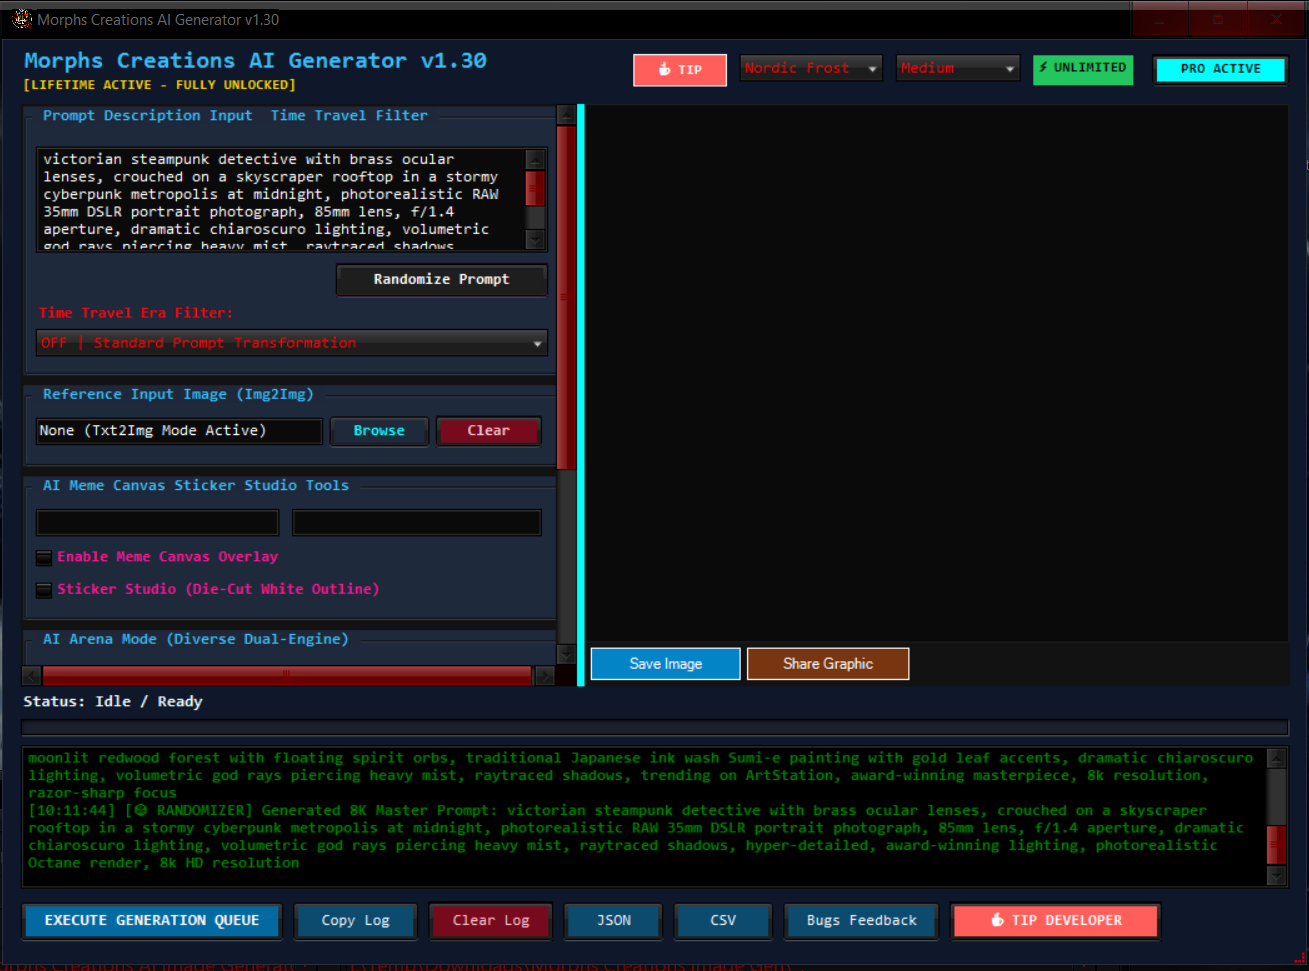Click log scrollbar up arrow
The height and width of the screenshot is (971, 1309).
pos(1276,757)
